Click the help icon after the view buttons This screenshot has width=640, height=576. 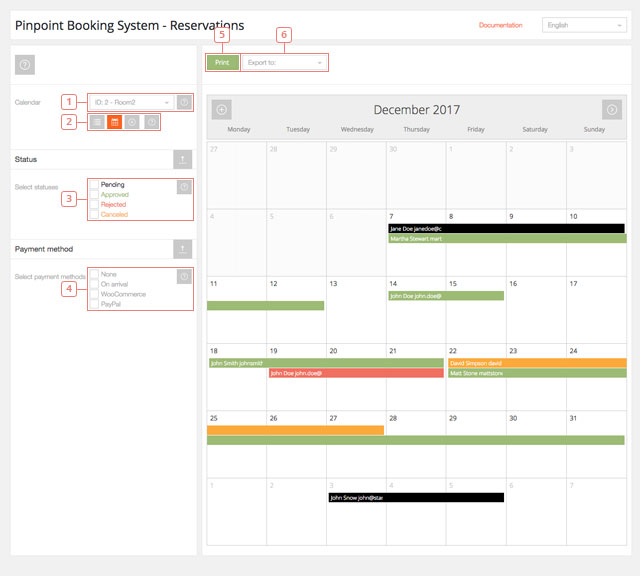151,122
